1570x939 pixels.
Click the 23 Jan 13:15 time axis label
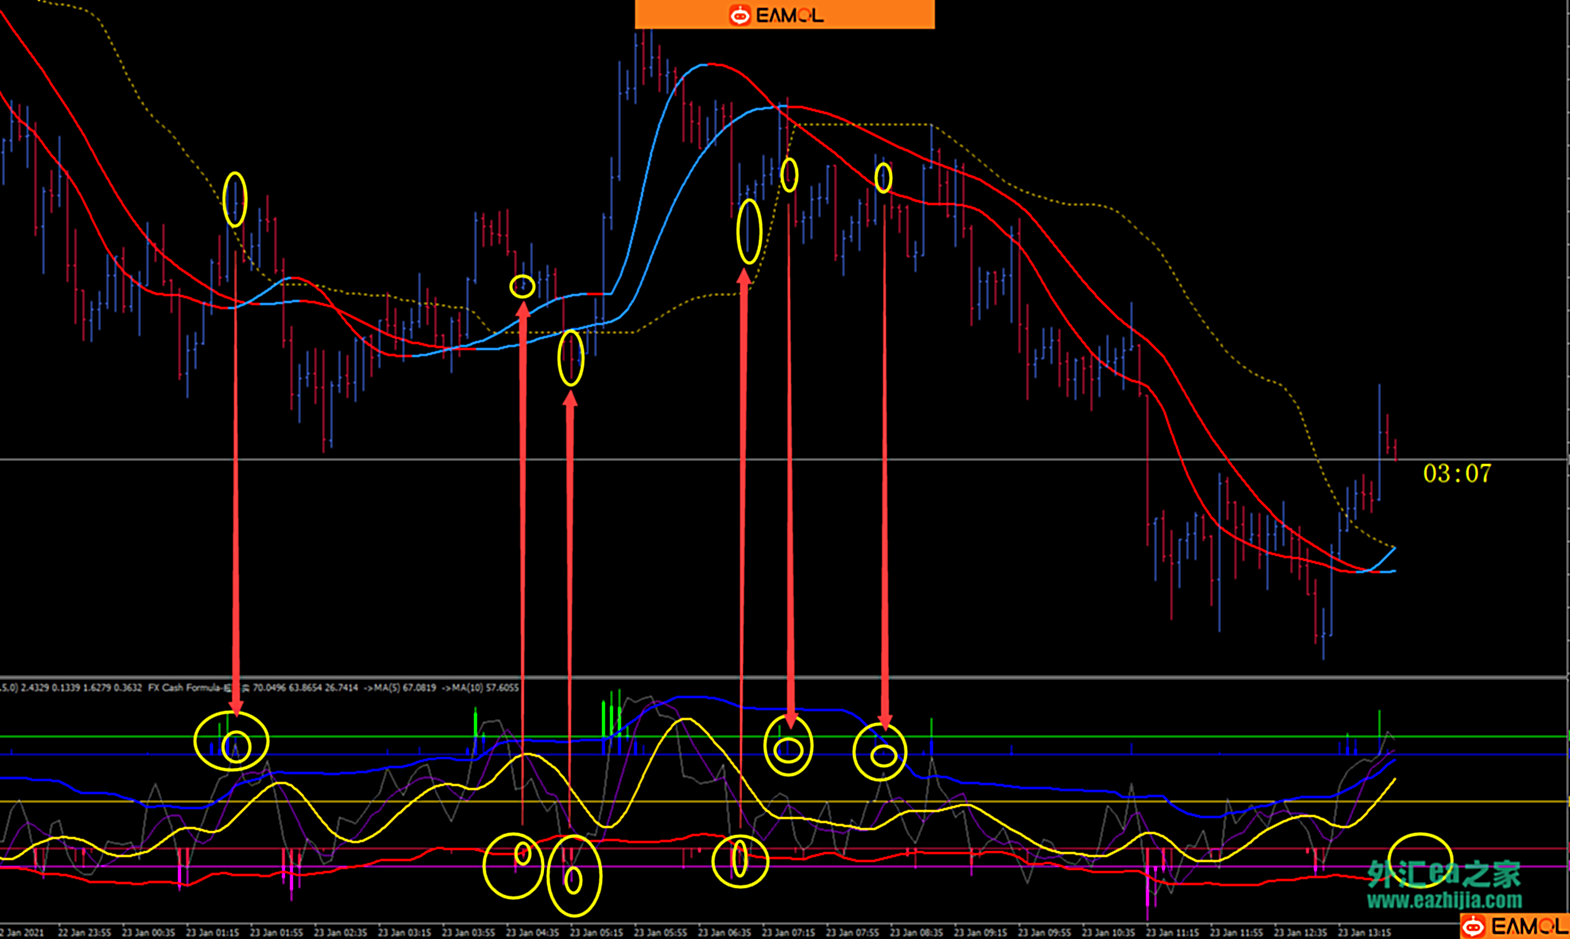click(1364, 932)
